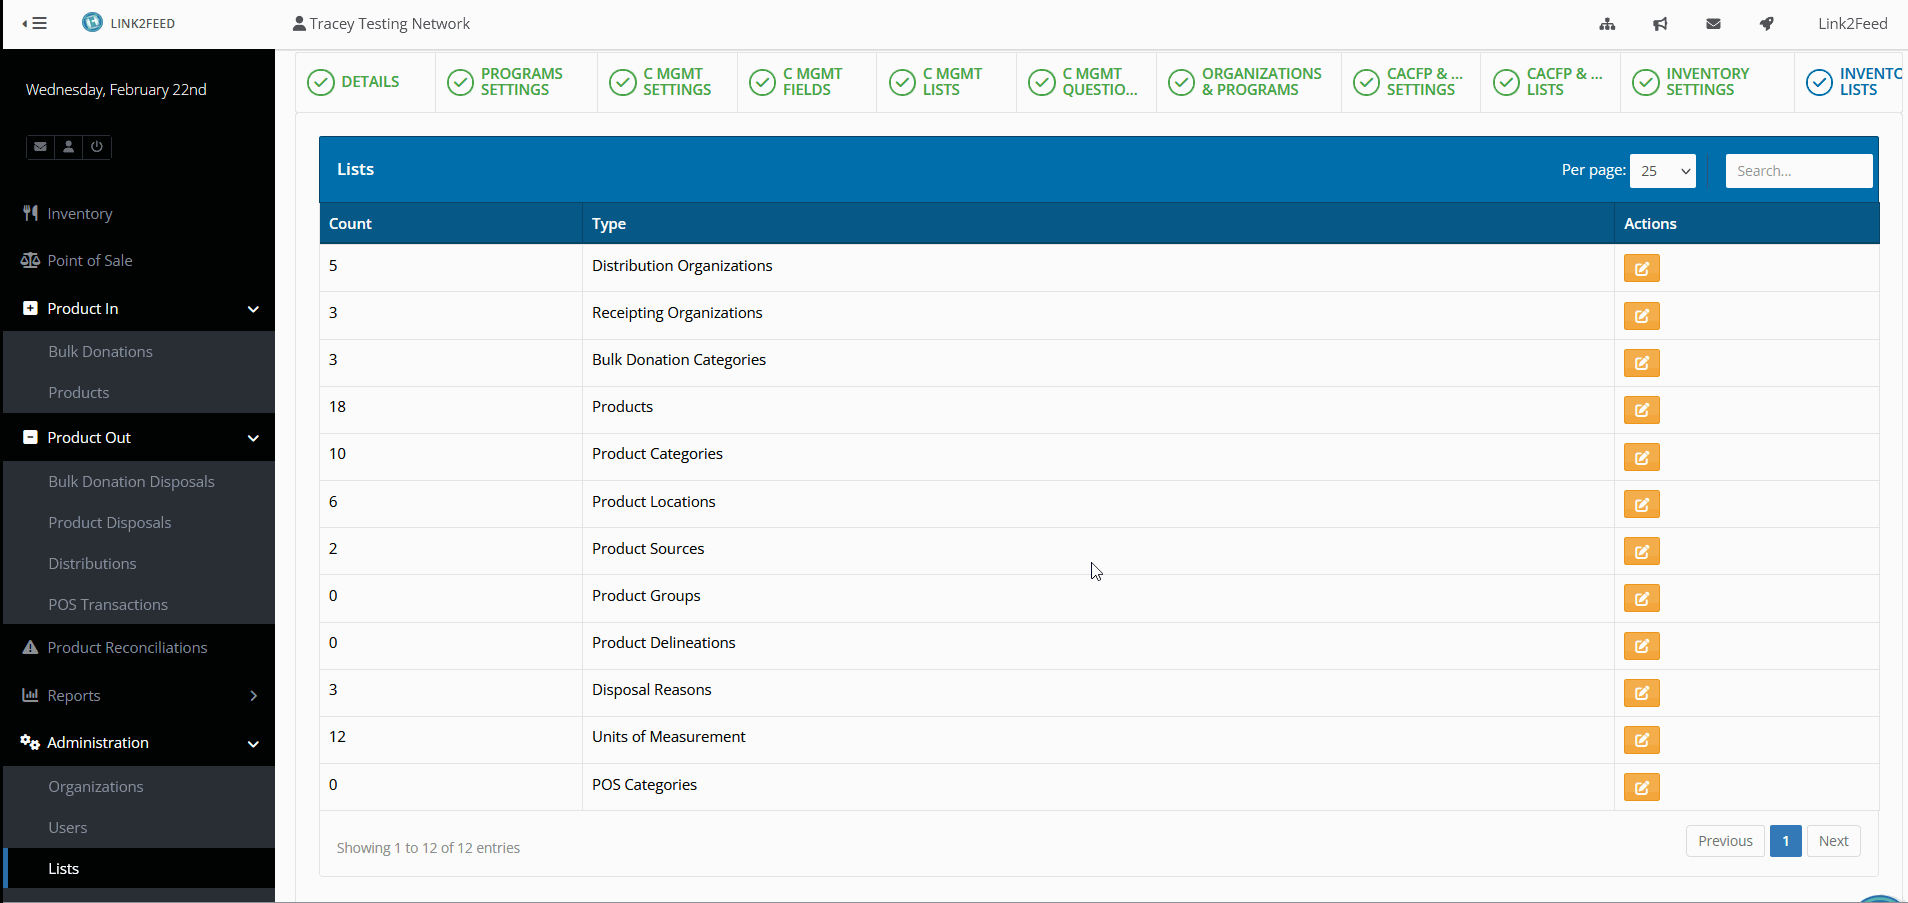
Task: Click the Search input field
Action: [x=1798, y=171]
